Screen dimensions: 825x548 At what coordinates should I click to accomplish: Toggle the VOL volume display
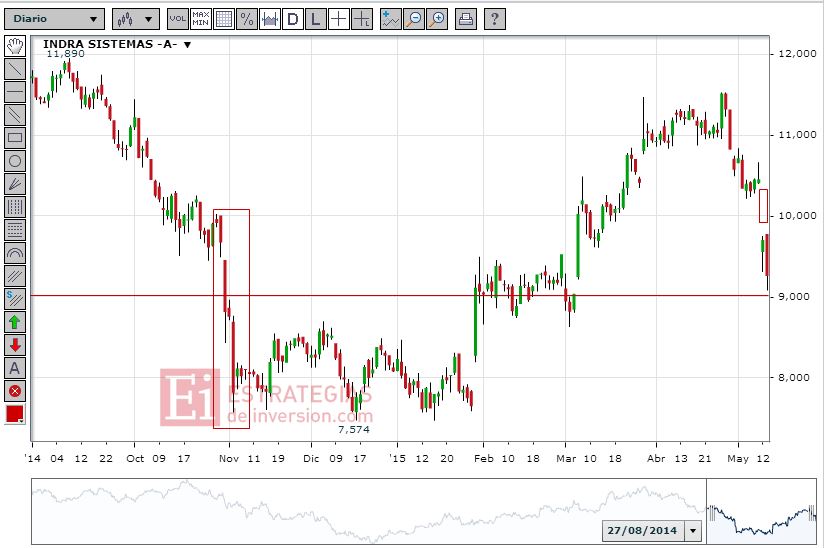177,19
